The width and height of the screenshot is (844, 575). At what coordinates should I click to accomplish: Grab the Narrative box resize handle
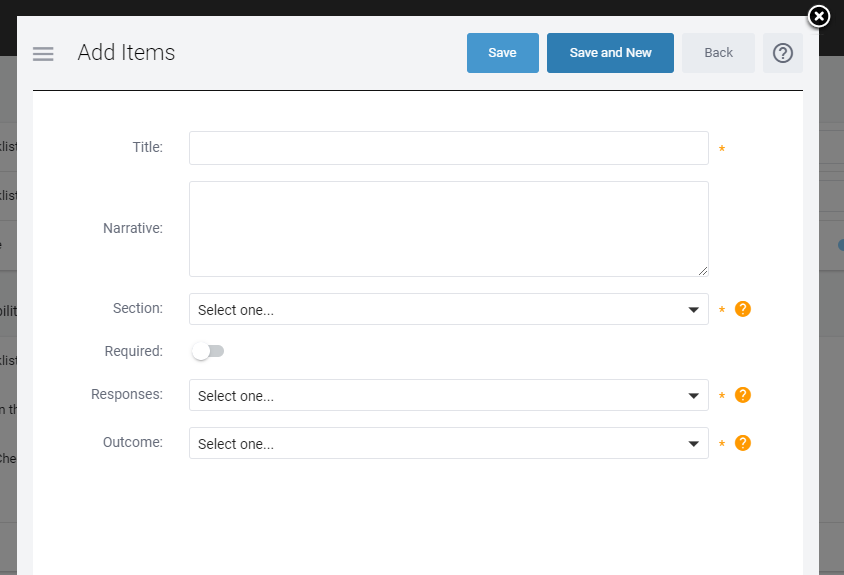[703, 271]
